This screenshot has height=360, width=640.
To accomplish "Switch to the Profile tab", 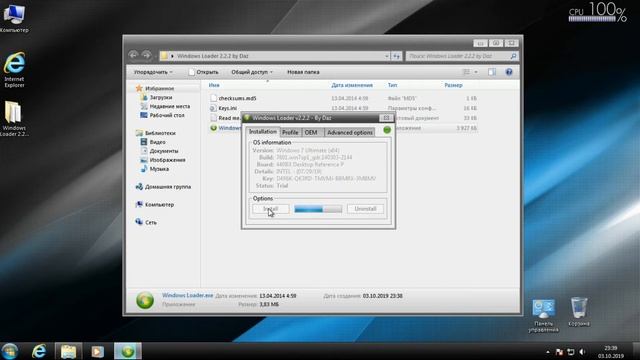I will pyautogui.click(x=290, y=132).
